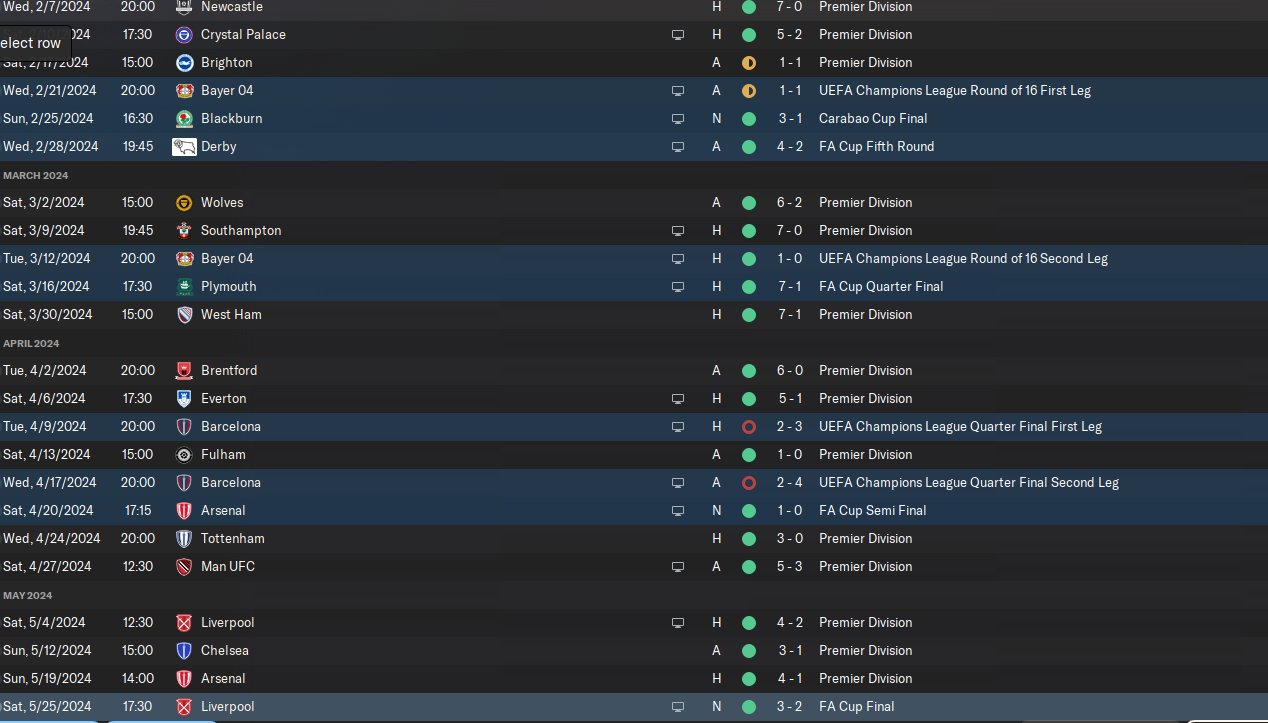Click the Bayer 04 badge in February
Screen dimensions: 1268x723
tap(184, 90)
